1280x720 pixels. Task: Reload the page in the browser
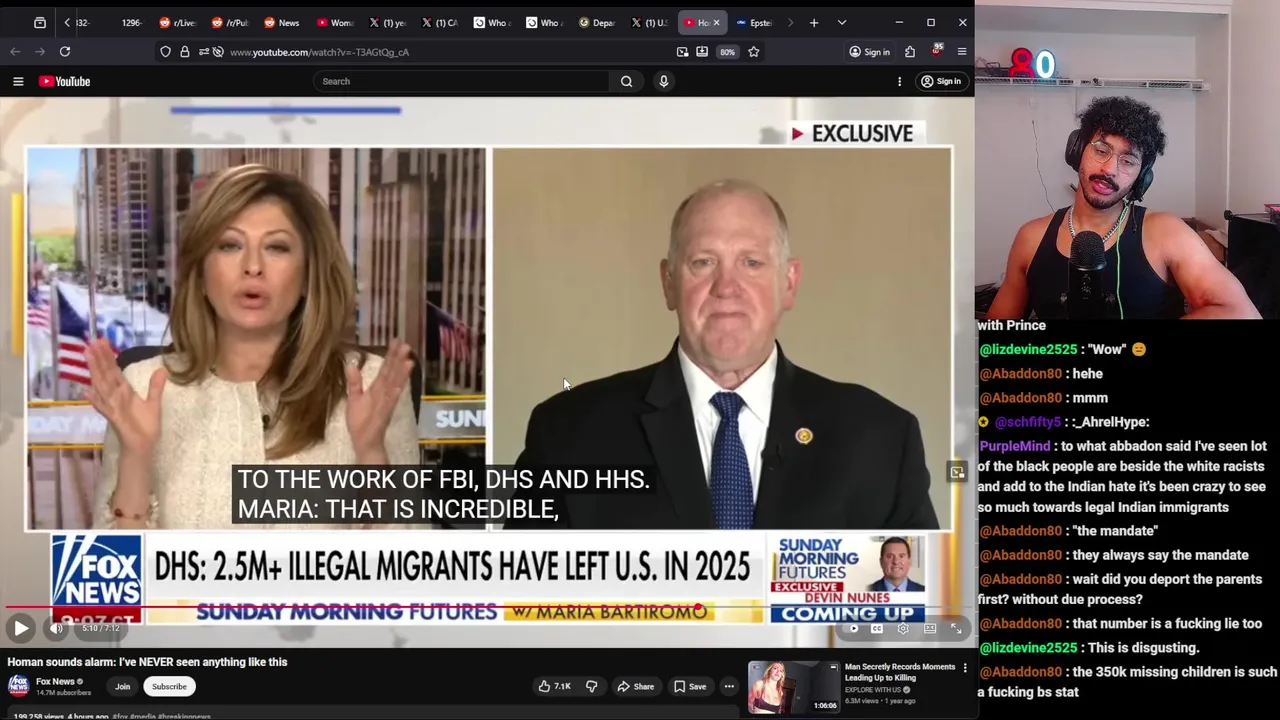65,51
